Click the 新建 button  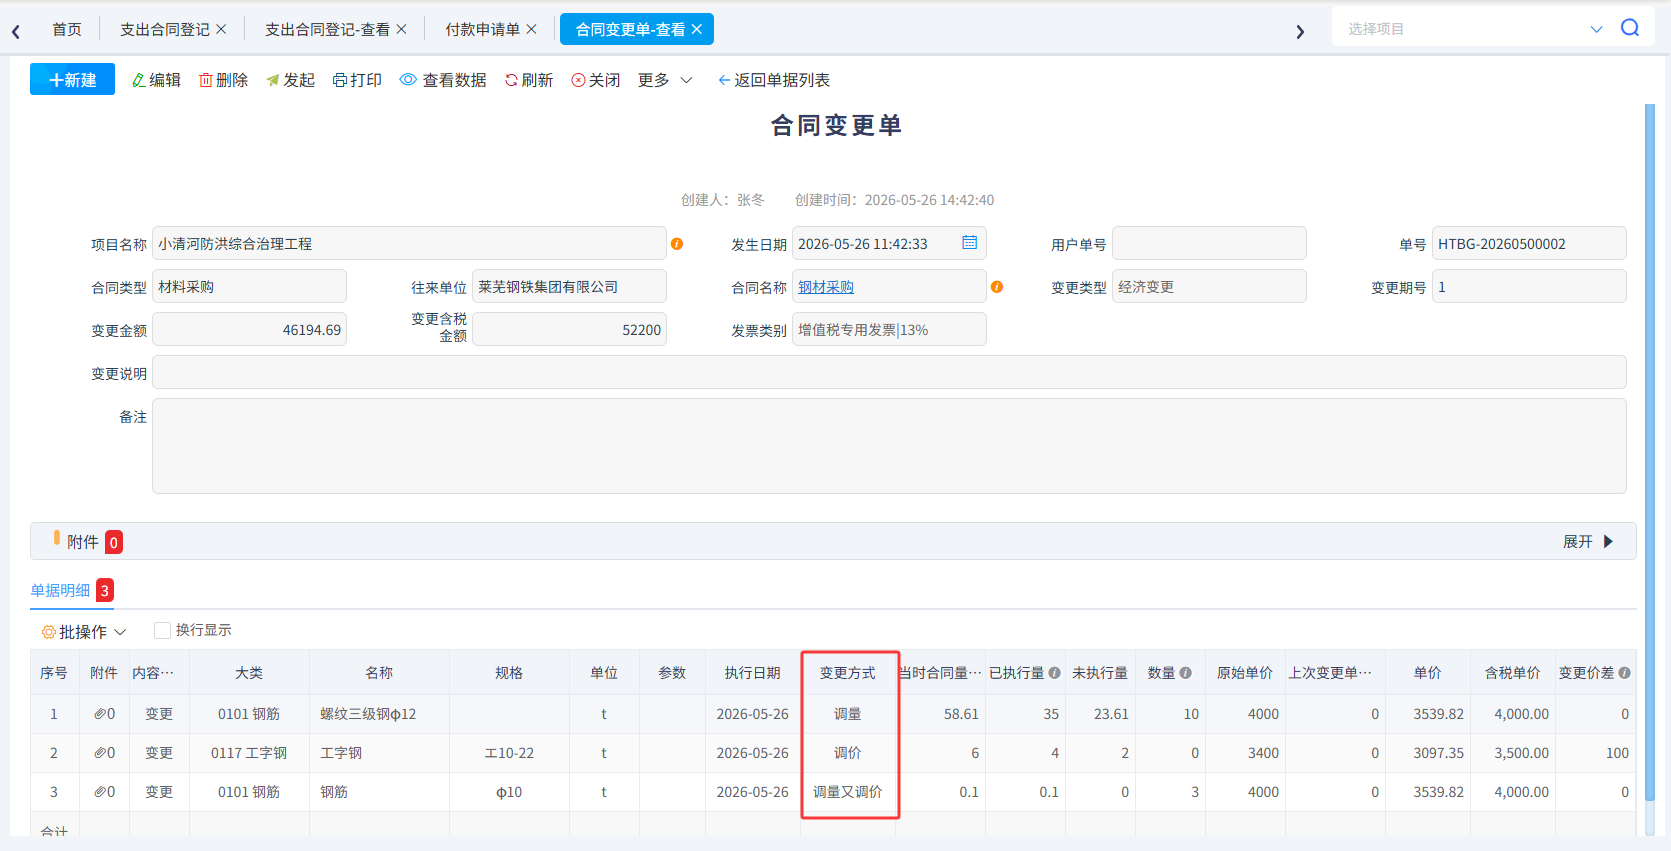[72, 79]
